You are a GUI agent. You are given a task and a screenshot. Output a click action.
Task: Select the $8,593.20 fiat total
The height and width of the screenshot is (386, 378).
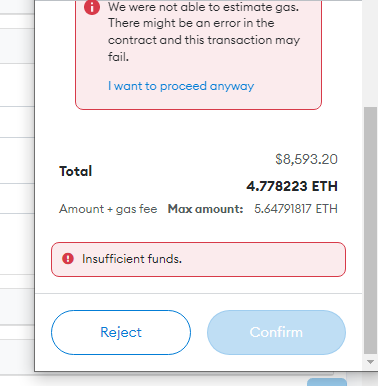coord(306,159)
